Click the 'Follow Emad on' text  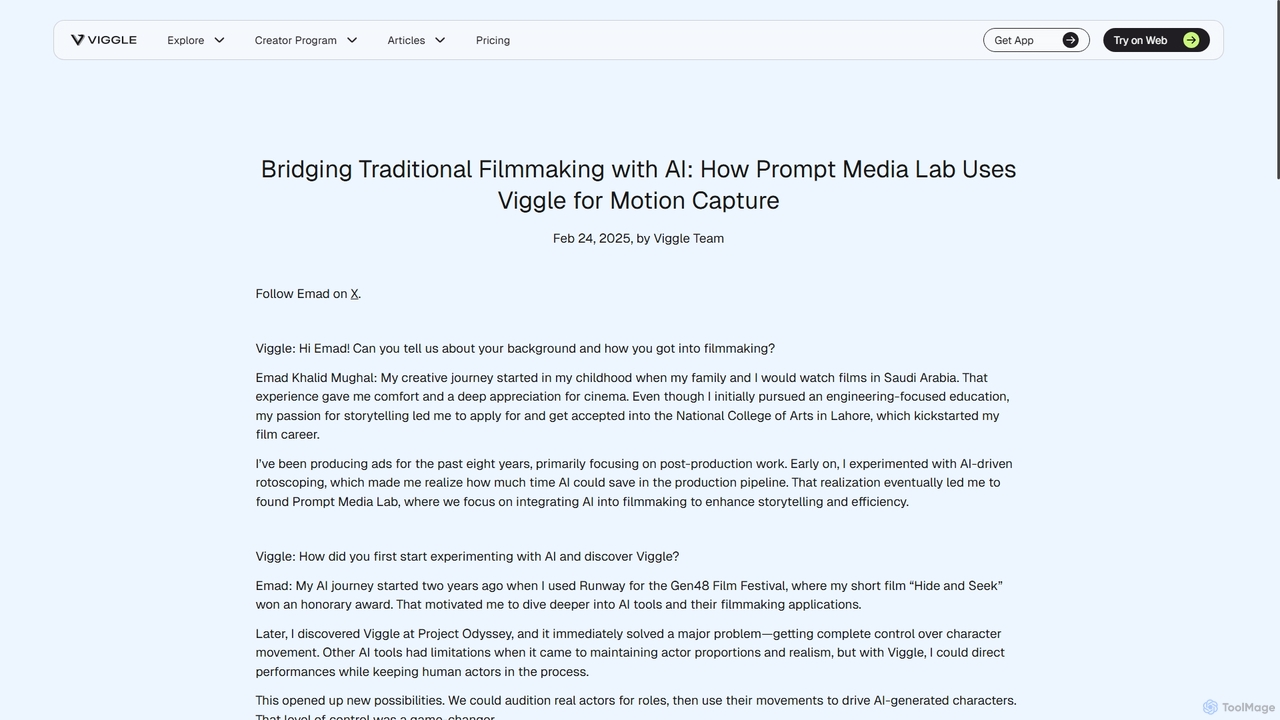pos(301,294)
